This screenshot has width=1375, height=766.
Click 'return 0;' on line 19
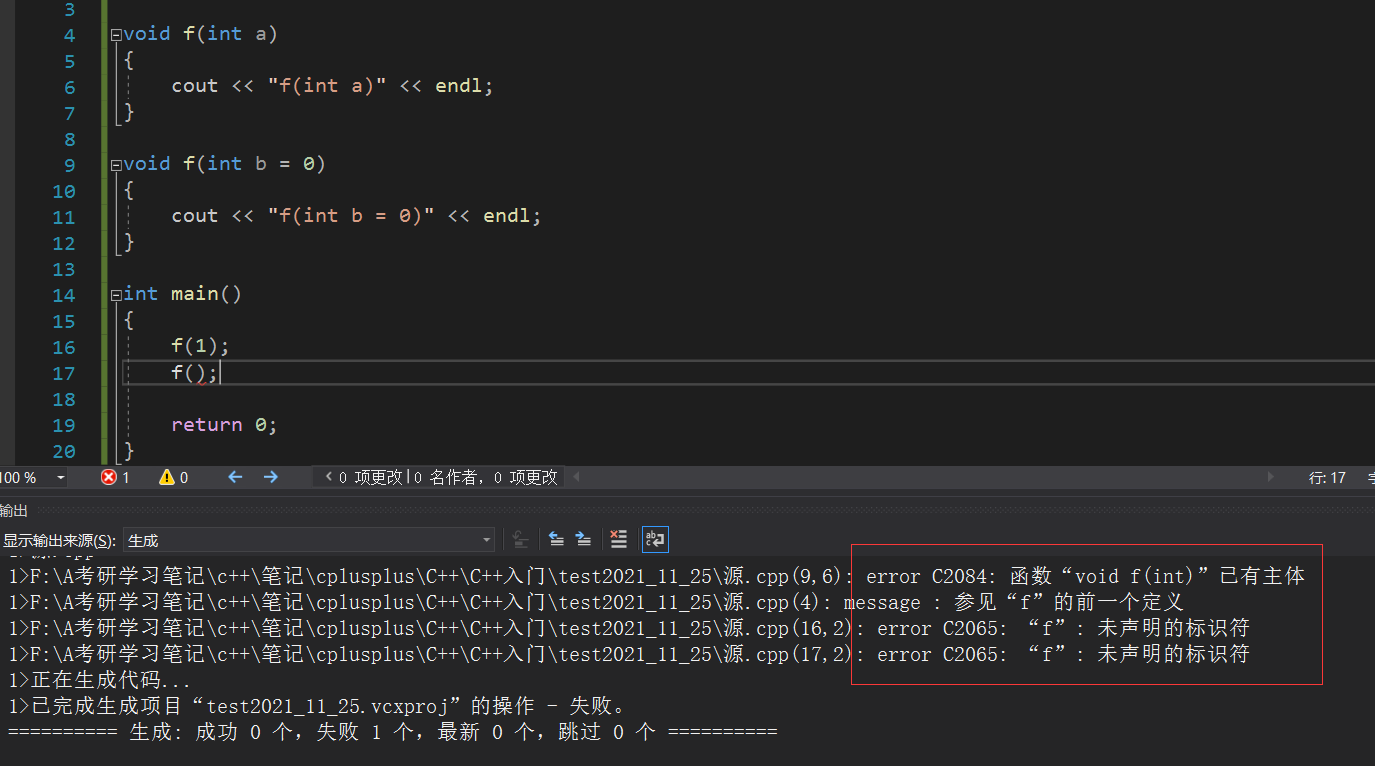pyautogui.click(x=224, y=424)
